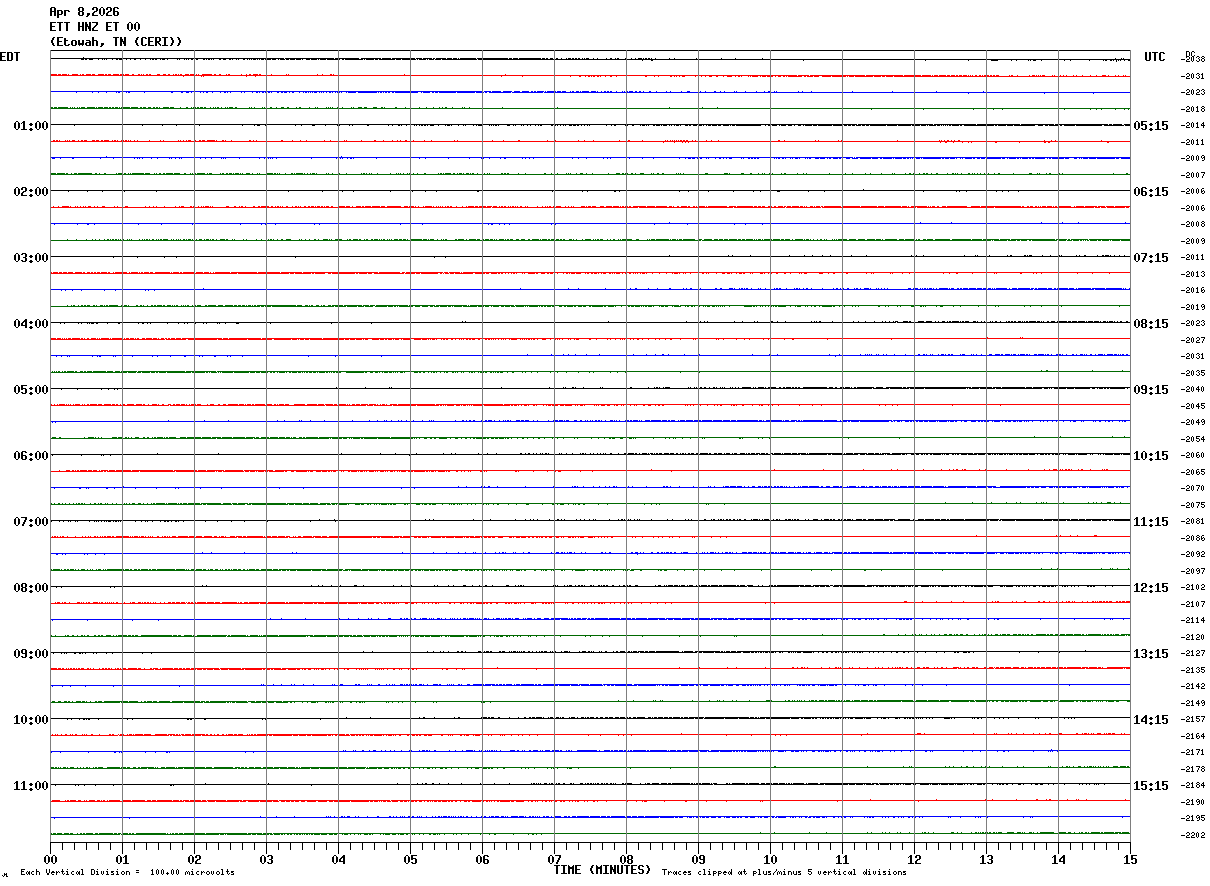
Task: Select the DC offset value -2040
Action: 1194,390
